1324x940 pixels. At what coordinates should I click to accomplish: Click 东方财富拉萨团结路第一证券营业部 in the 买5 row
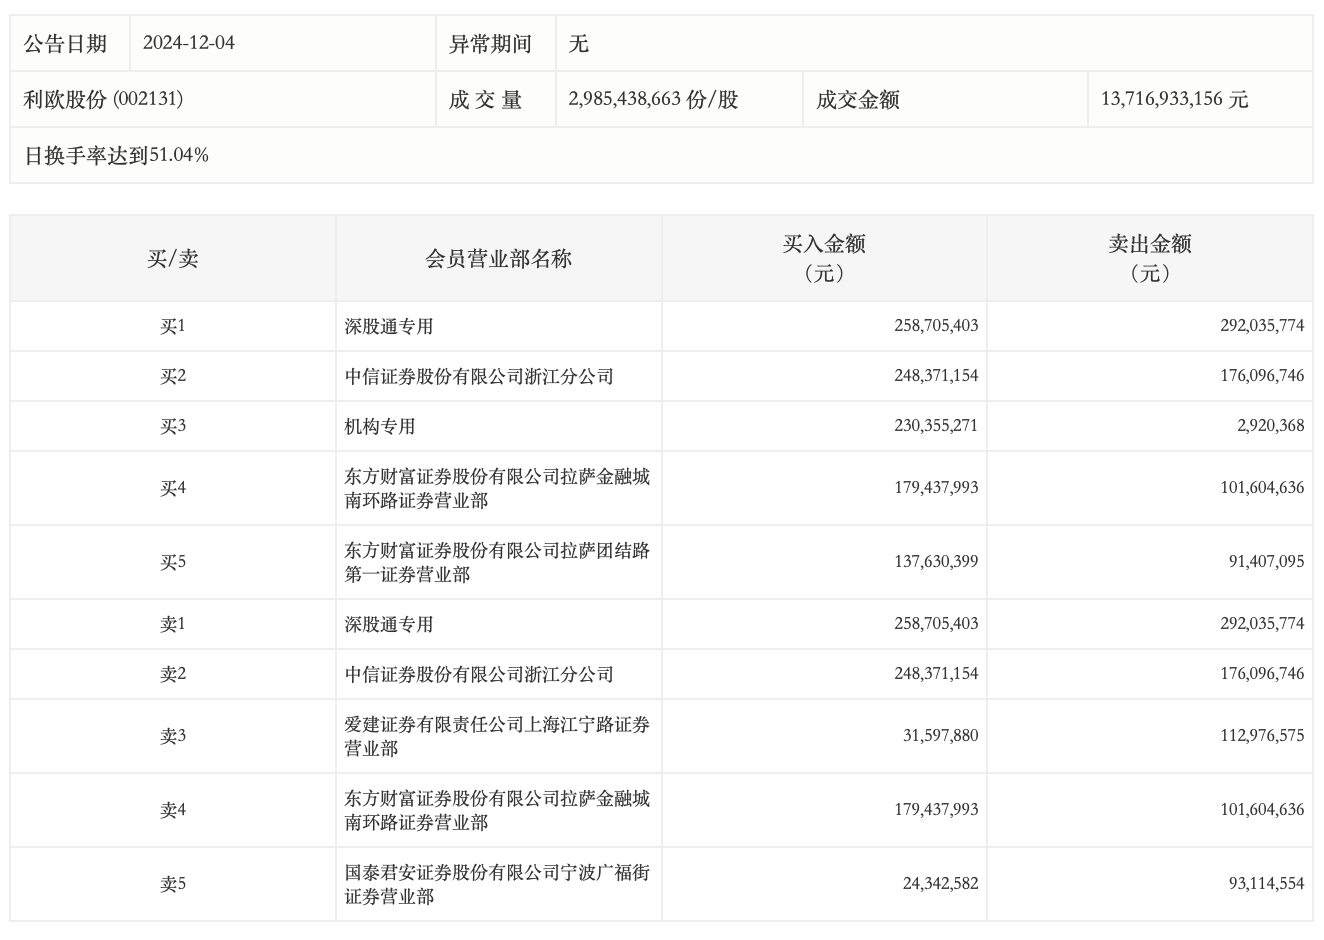pyautogui.click(x=497, y=562)
